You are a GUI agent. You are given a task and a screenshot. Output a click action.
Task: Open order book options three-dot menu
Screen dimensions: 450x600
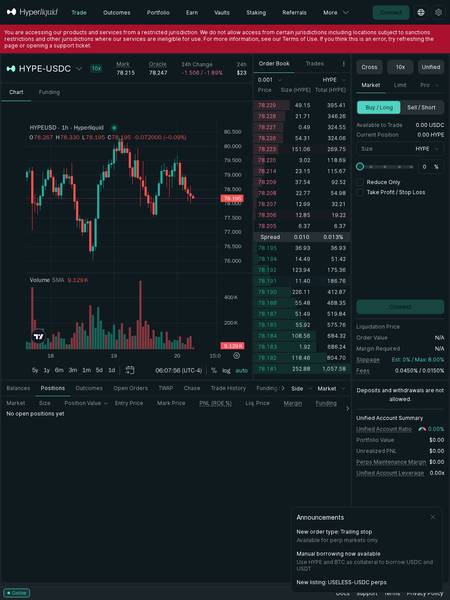(x=343, y=64)
